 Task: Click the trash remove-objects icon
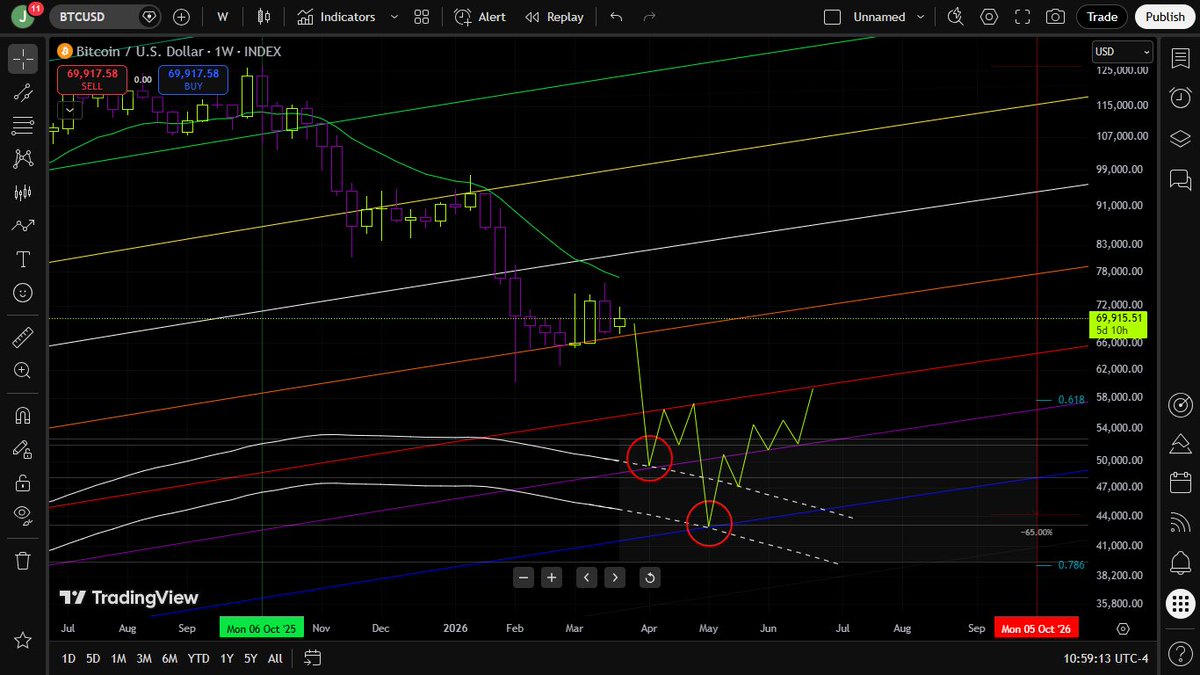tap(23, 560)
